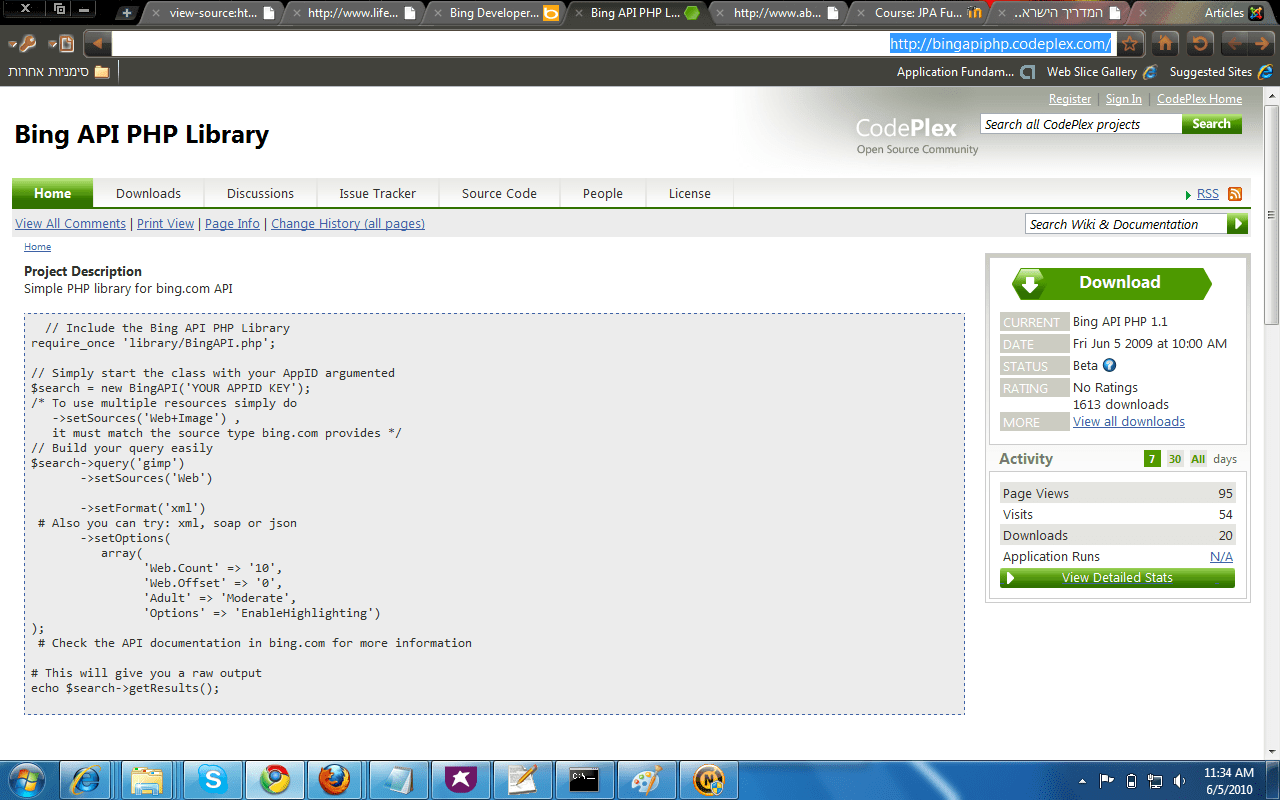Open the command prompt taskbar icon

[584, 779]
